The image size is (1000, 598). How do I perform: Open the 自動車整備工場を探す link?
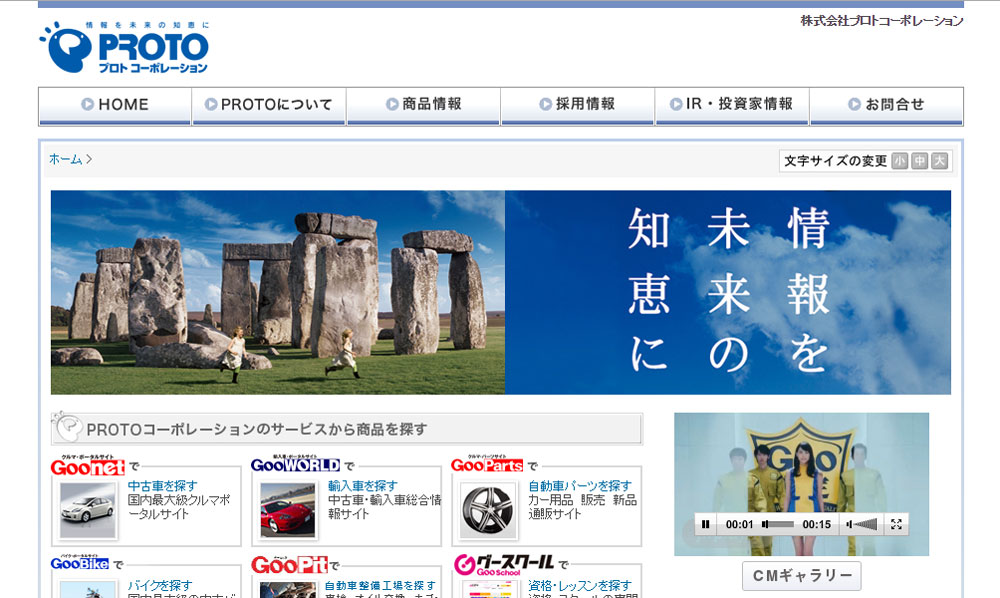click(380, 585)
